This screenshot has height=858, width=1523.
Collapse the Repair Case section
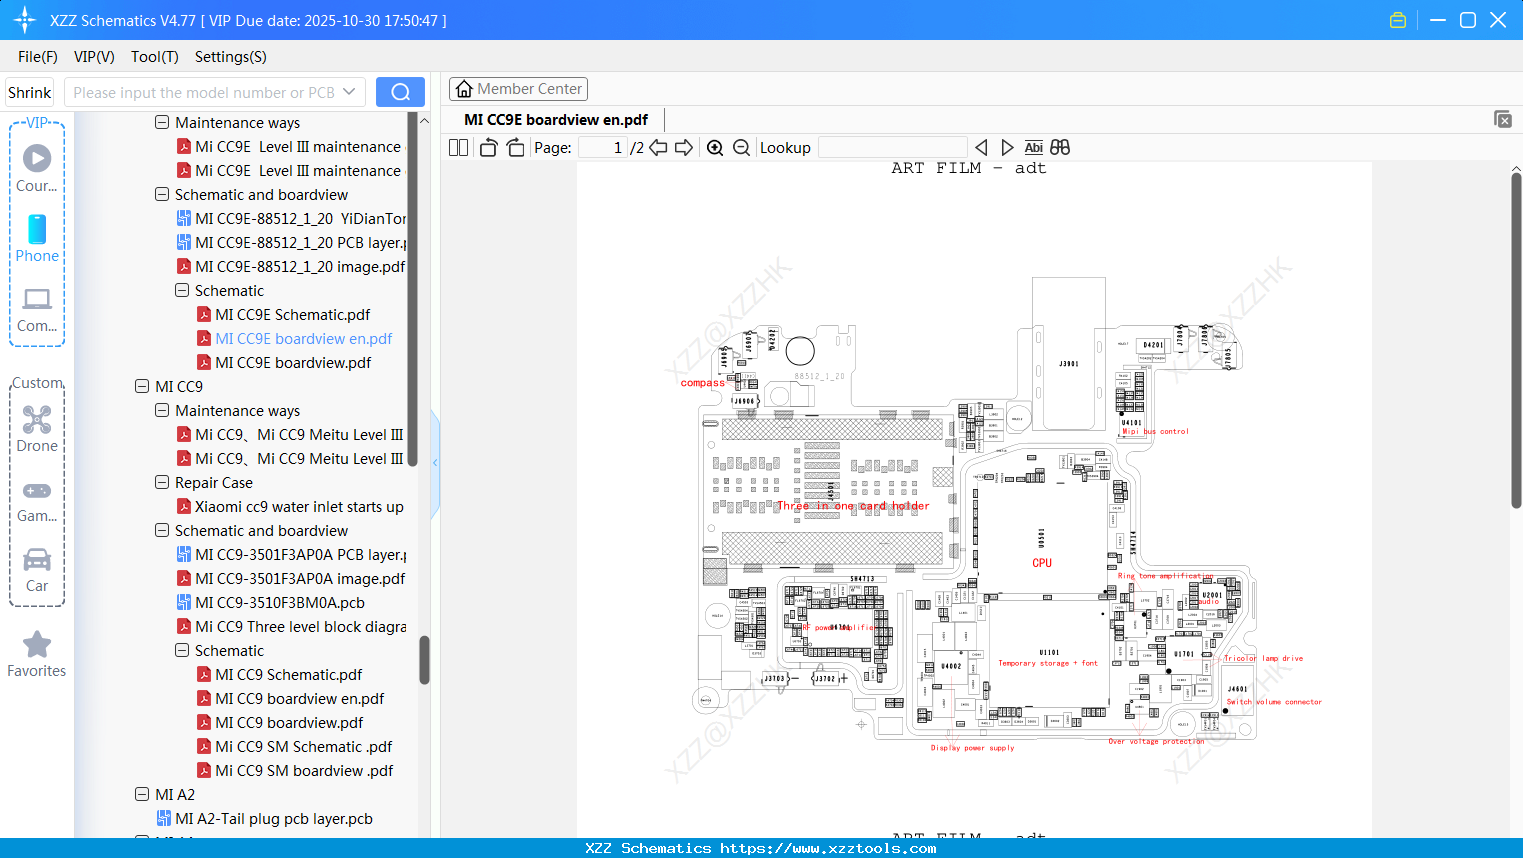pyautogui.click(x=161, y=482)
